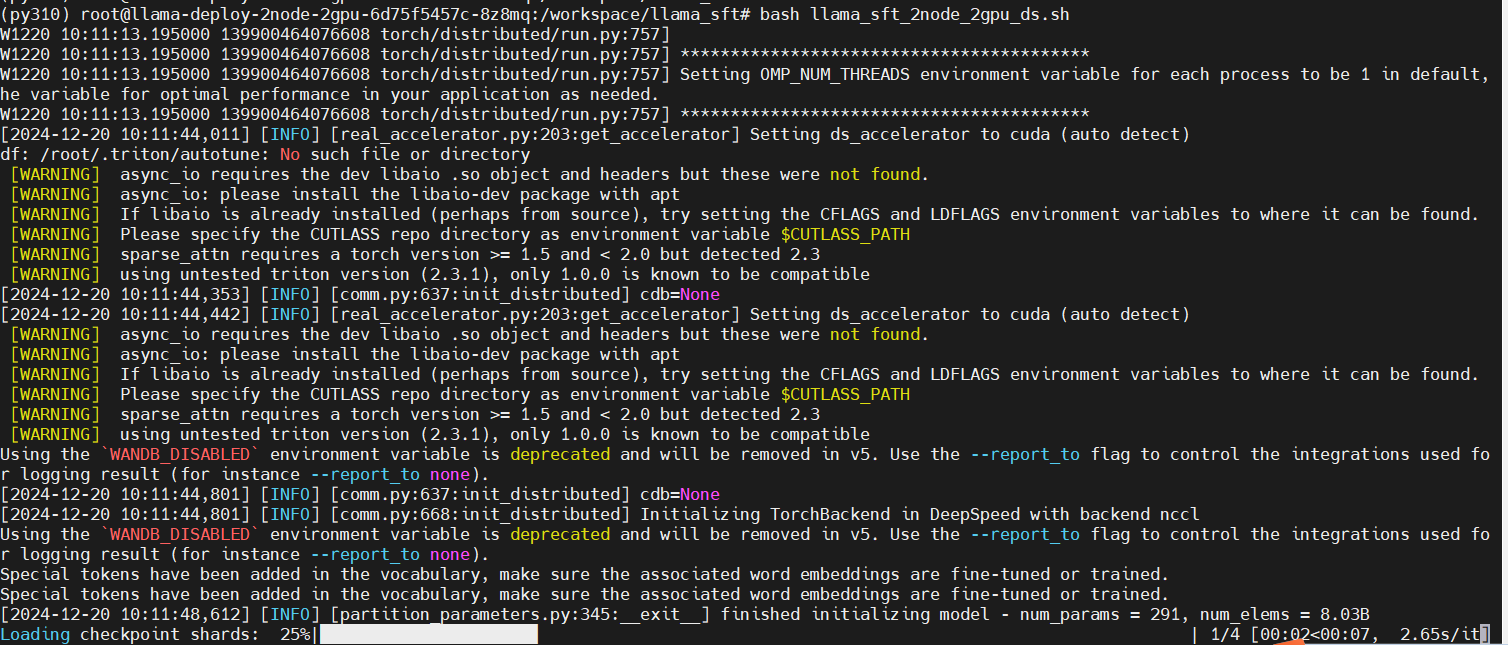1508x645 pixels.
Task: Click the red 'No' in the df line
Action: pos(290,154)
